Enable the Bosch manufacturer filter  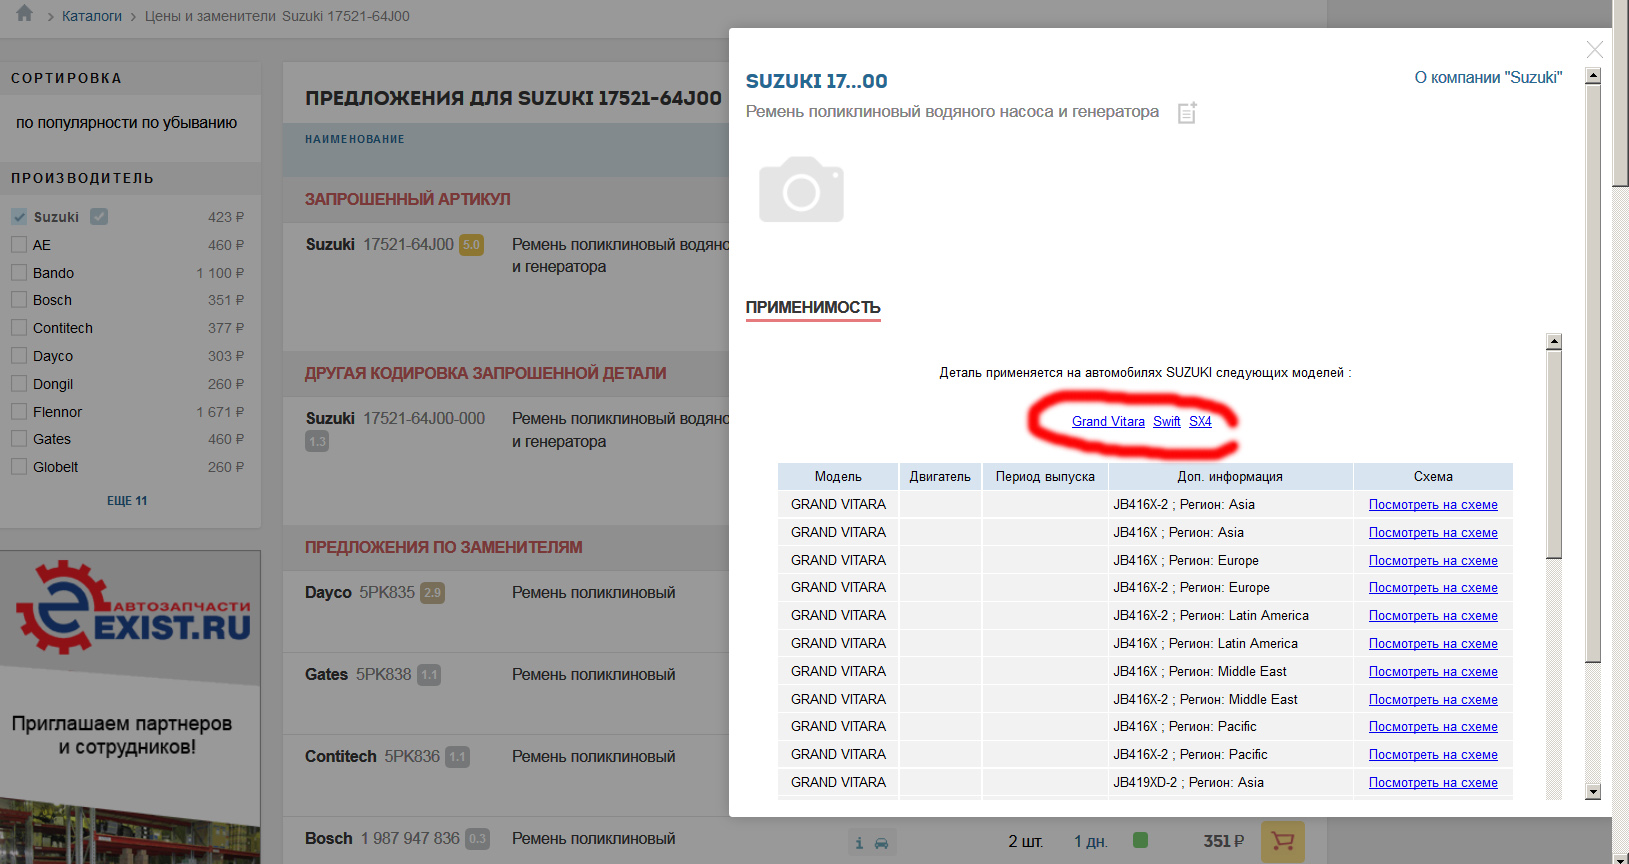(19, 300)
